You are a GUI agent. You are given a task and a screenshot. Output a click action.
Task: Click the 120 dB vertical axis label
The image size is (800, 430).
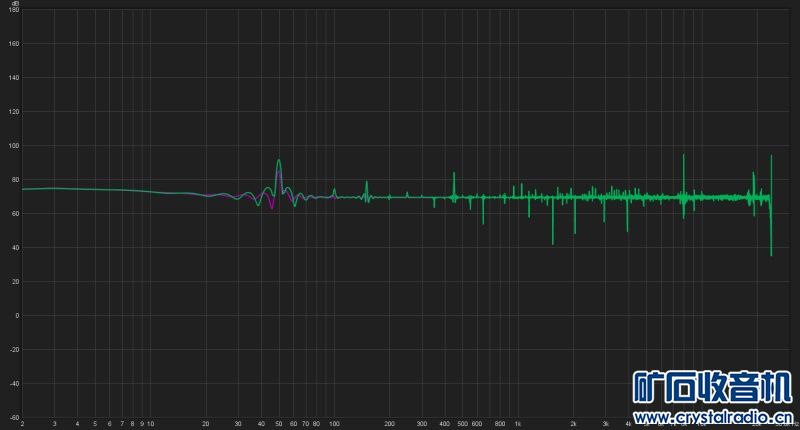point(14,112)
